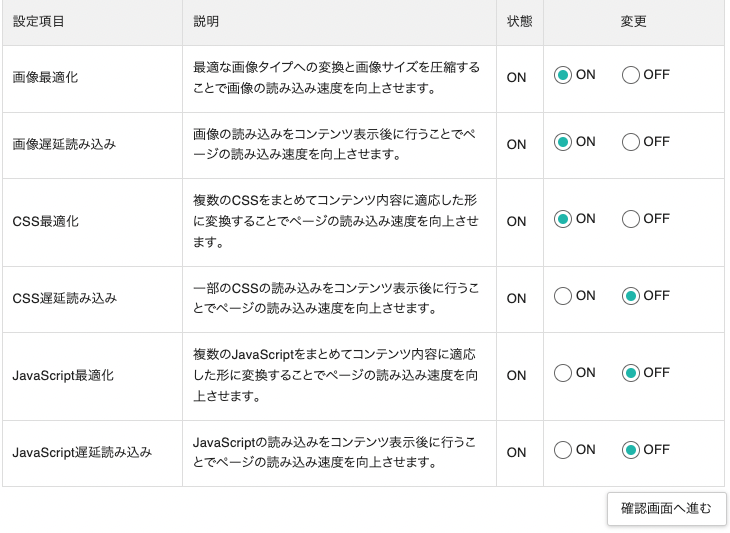Click the JavaScript遅延読み込み row label
The height and width of the screenshot is (533, 730).
82,453
